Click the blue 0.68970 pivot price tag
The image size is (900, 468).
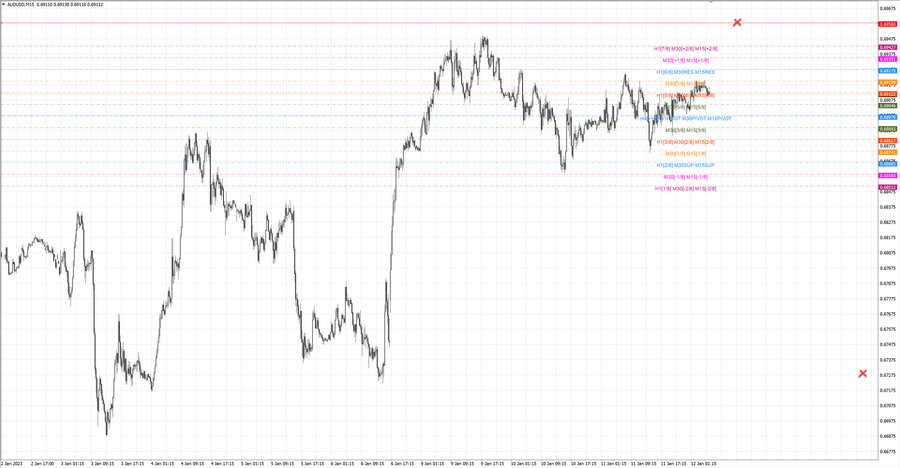tap(888, 117)
